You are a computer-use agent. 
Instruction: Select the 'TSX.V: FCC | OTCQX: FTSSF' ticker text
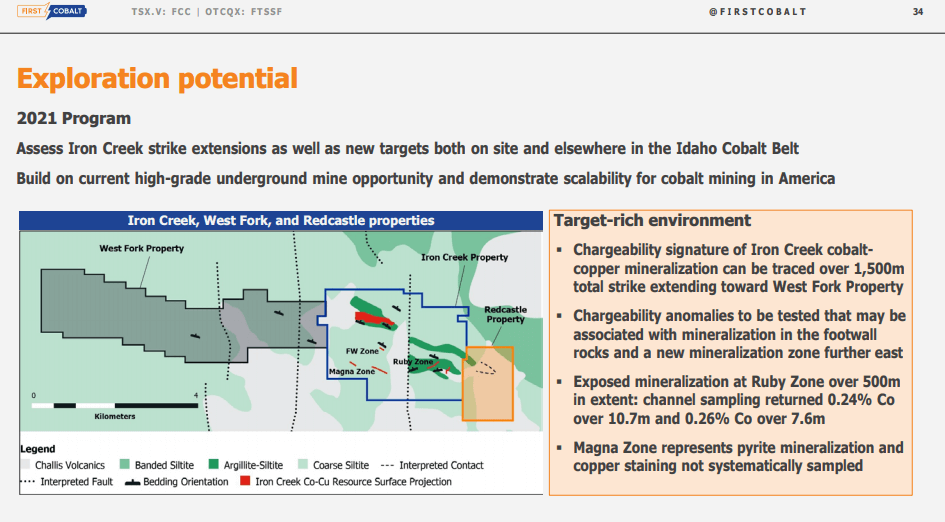click(x=207, y=11)
